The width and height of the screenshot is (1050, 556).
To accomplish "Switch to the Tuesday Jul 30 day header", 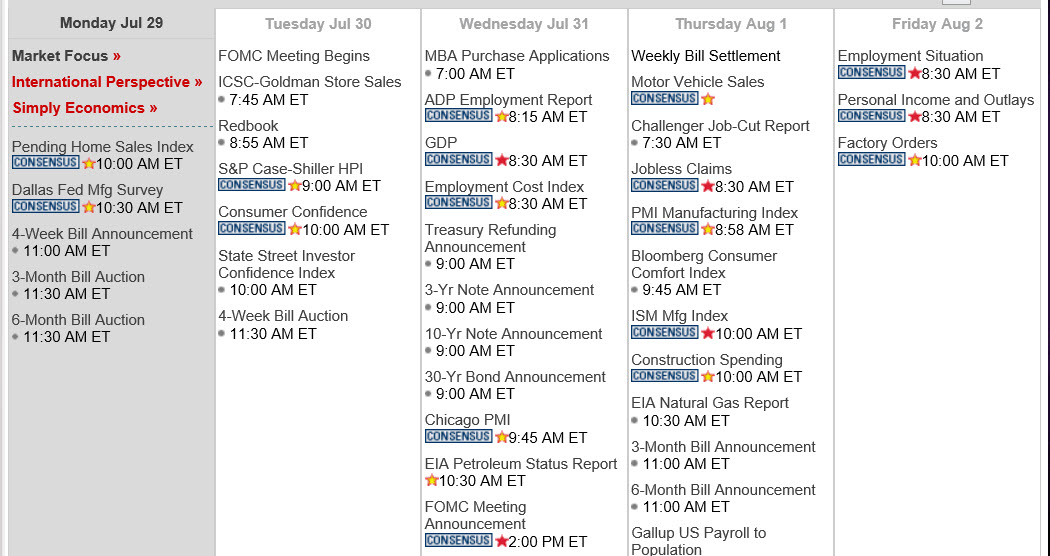I will (x=318, y=24).
